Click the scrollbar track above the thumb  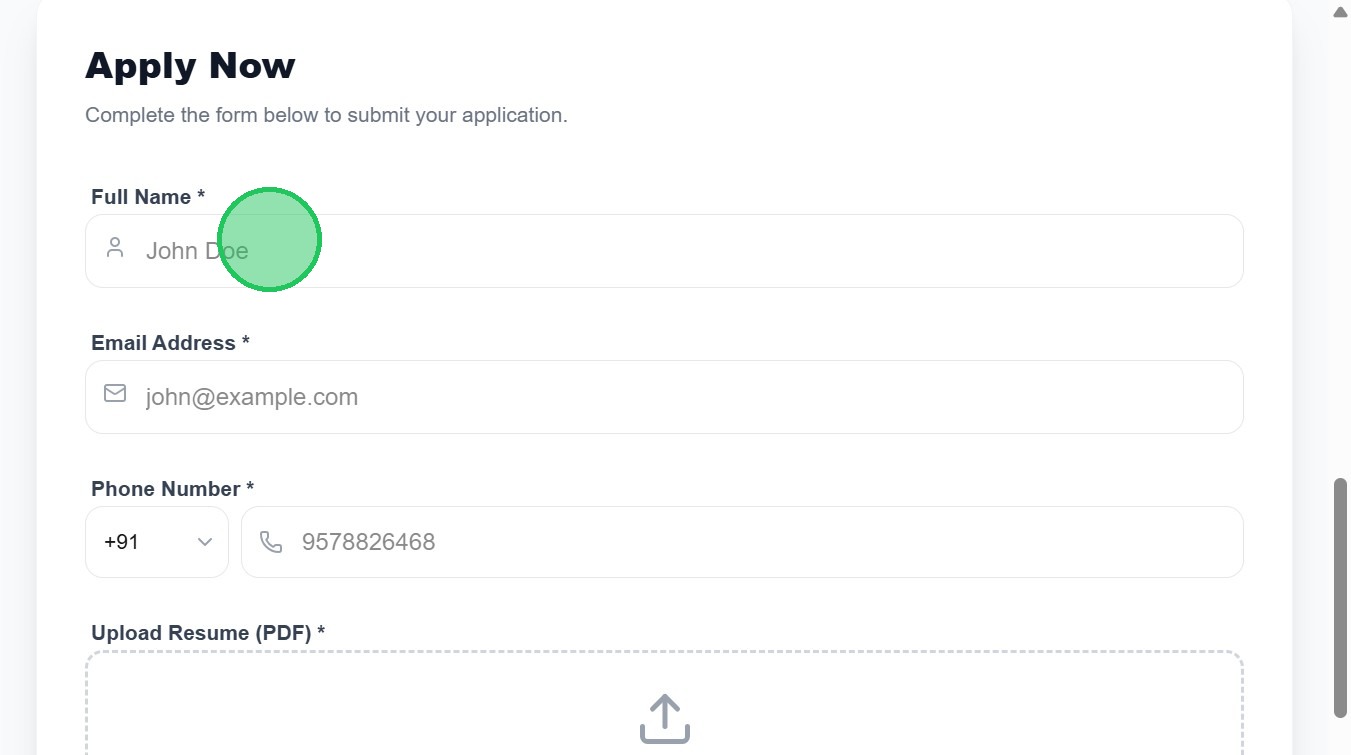[1340, 250]
